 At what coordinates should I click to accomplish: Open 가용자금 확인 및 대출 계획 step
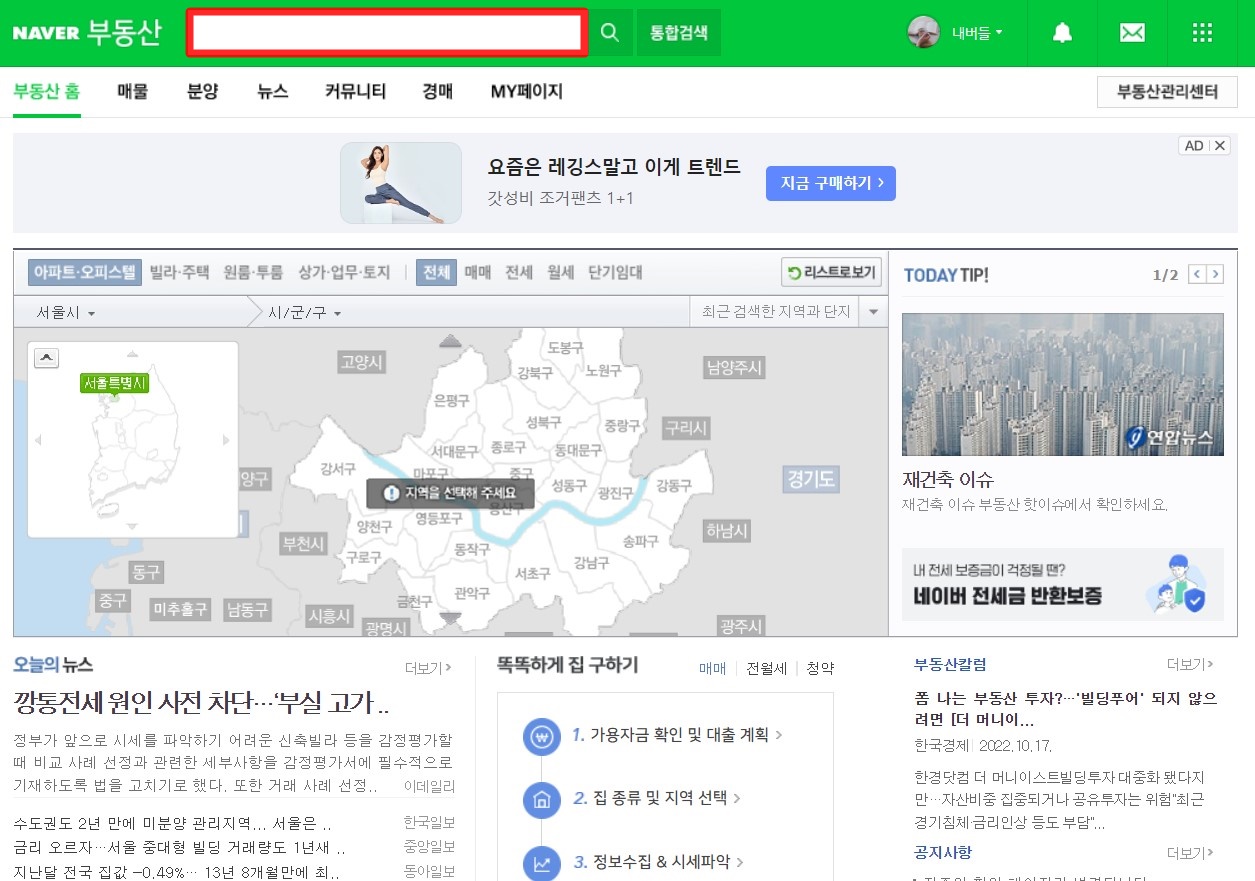pos(677,735)
